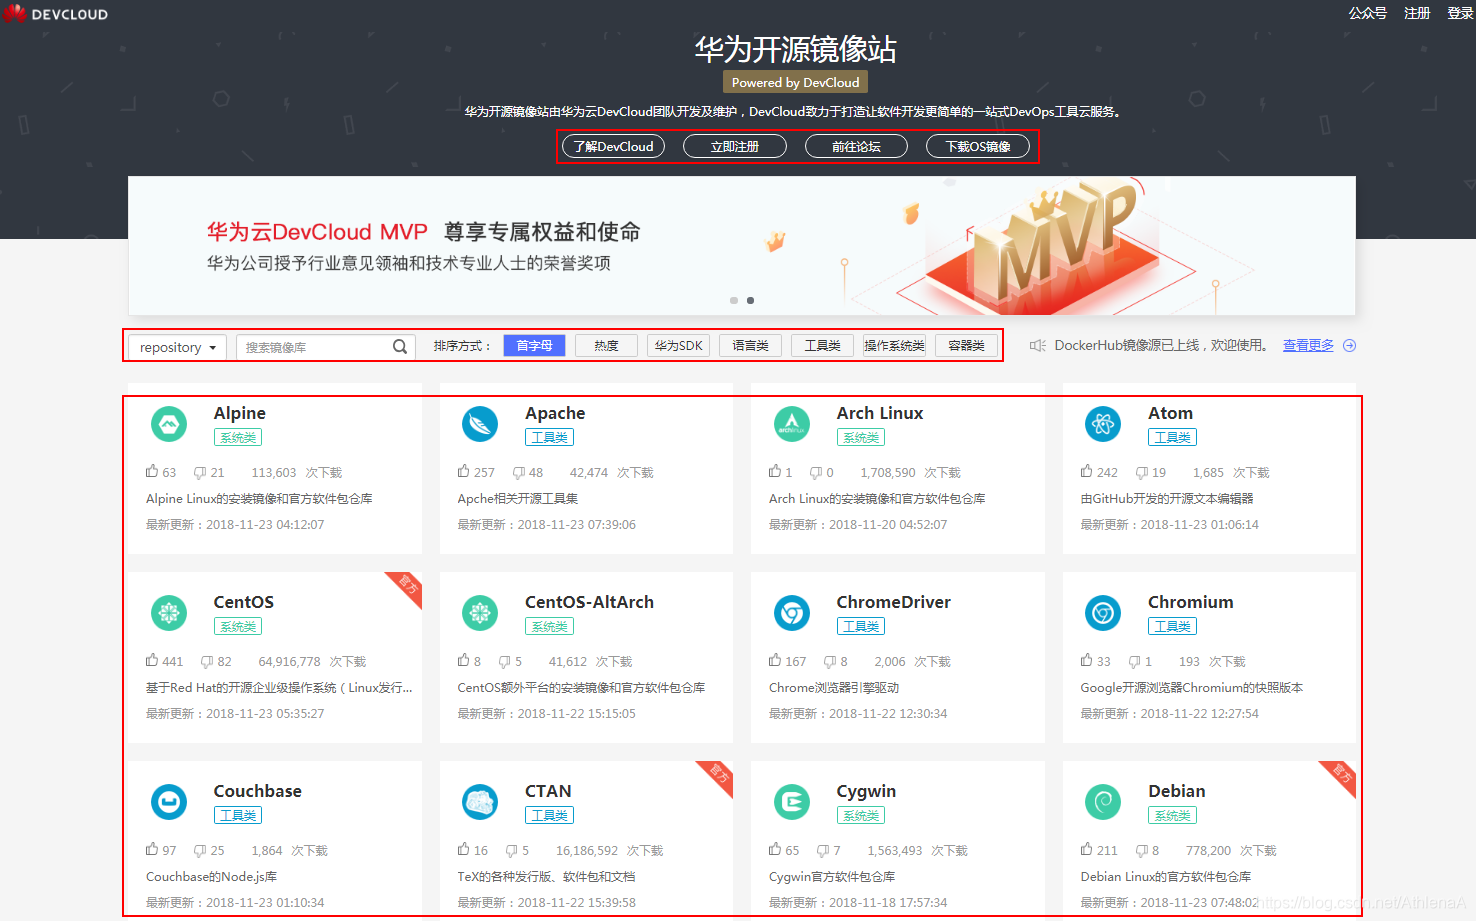This screenshot has width=1476, height=921.
Task: Click the comment icon on Alpine card
Action: pyautogui.click(x=200, y=472)
